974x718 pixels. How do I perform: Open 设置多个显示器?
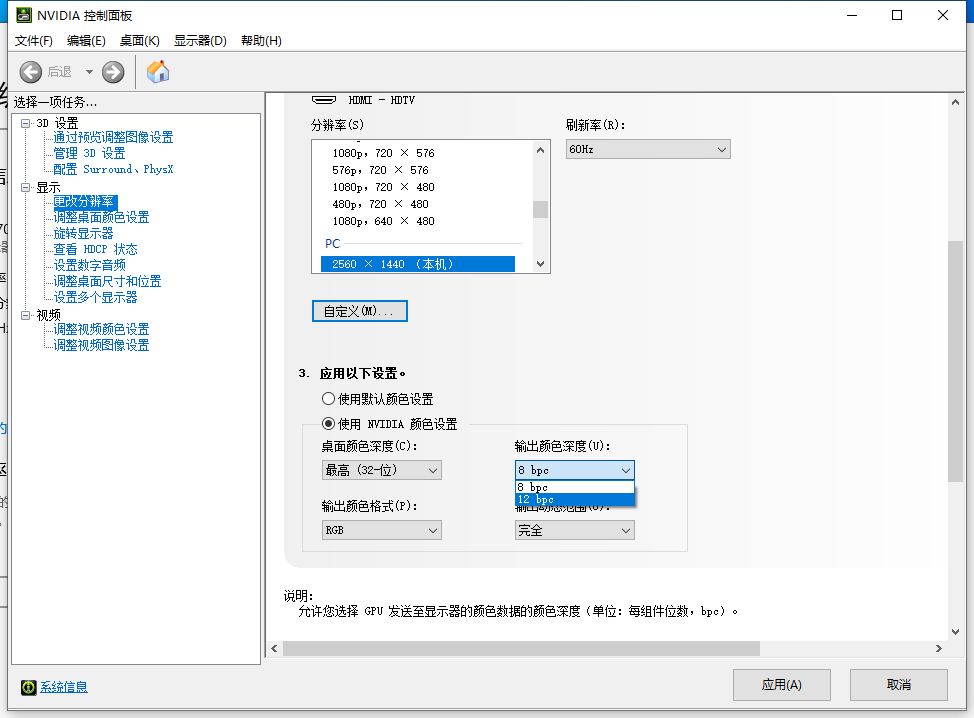coord(95,298)
